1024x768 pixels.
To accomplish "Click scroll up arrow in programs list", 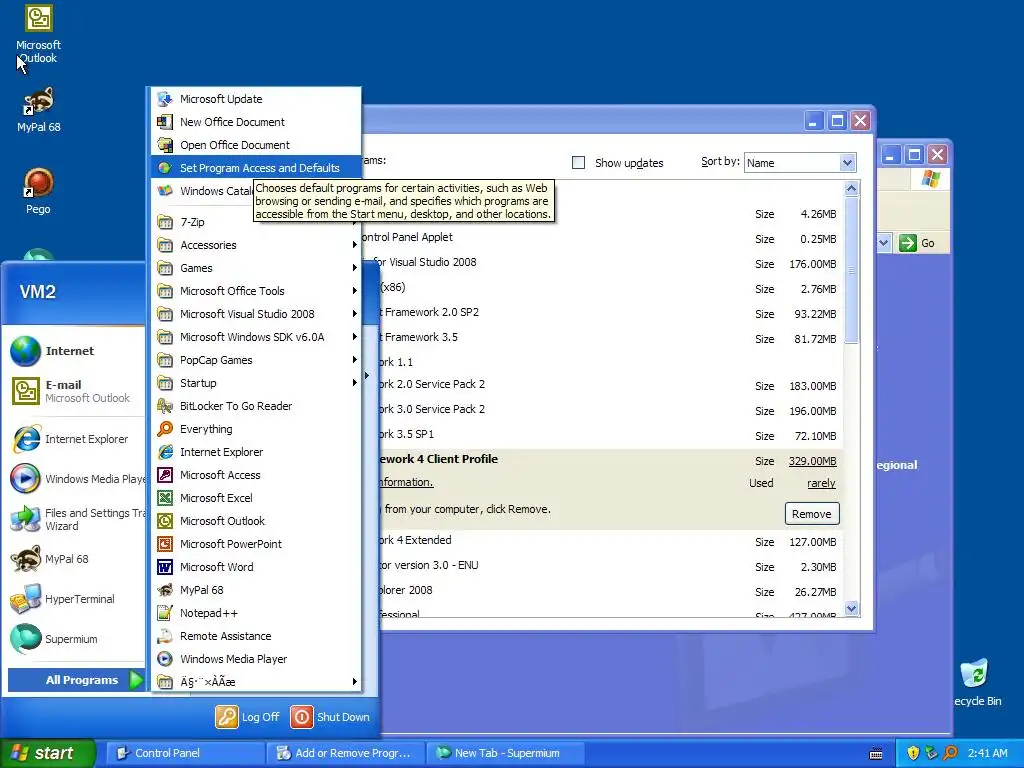I will click(x=851, y=189).
